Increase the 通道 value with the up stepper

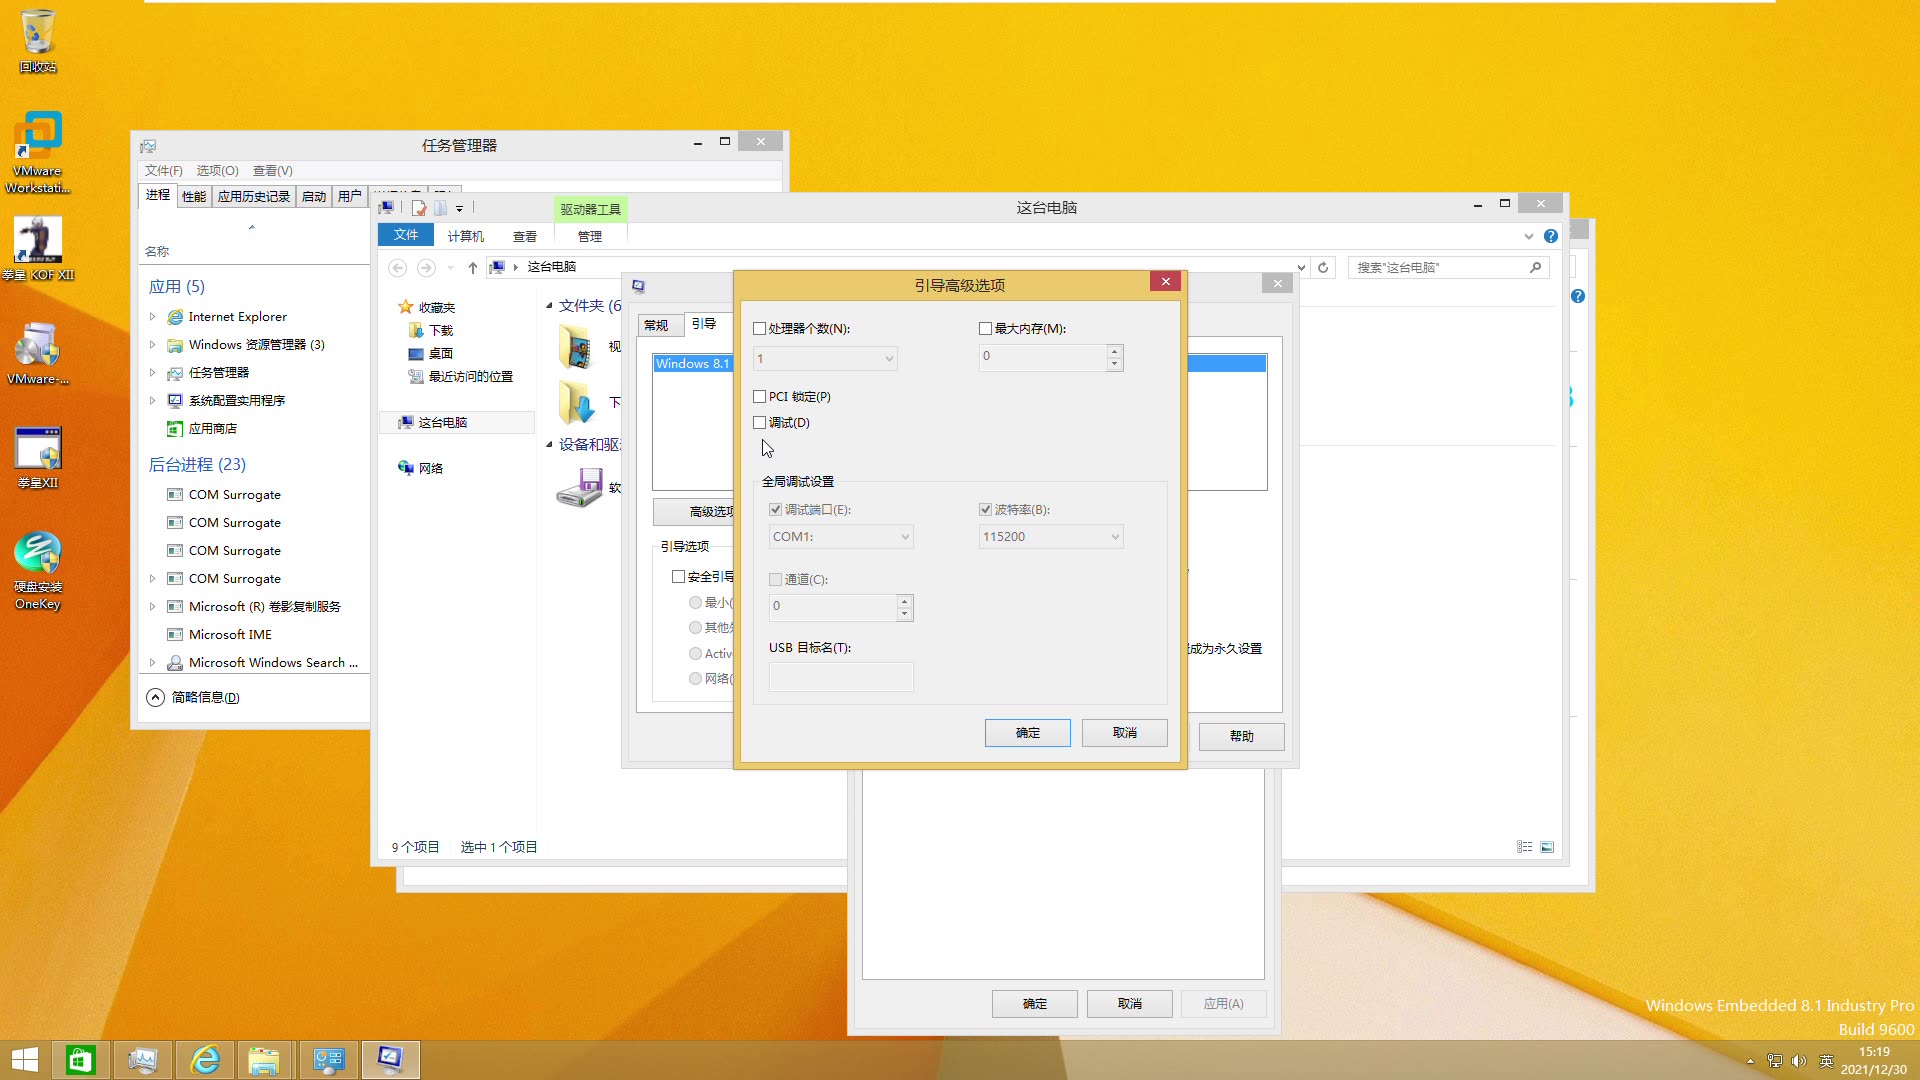point(905,601)
